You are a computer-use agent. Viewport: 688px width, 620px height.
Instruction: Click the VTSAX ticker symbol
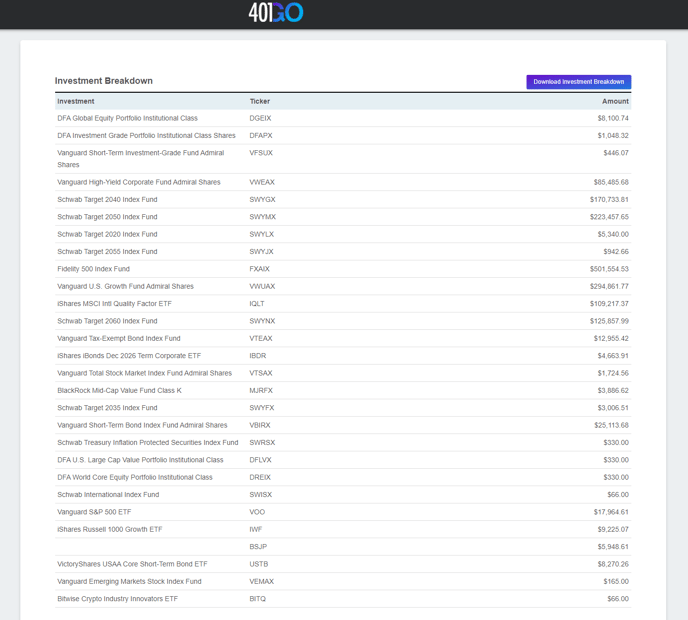[261, 373]
